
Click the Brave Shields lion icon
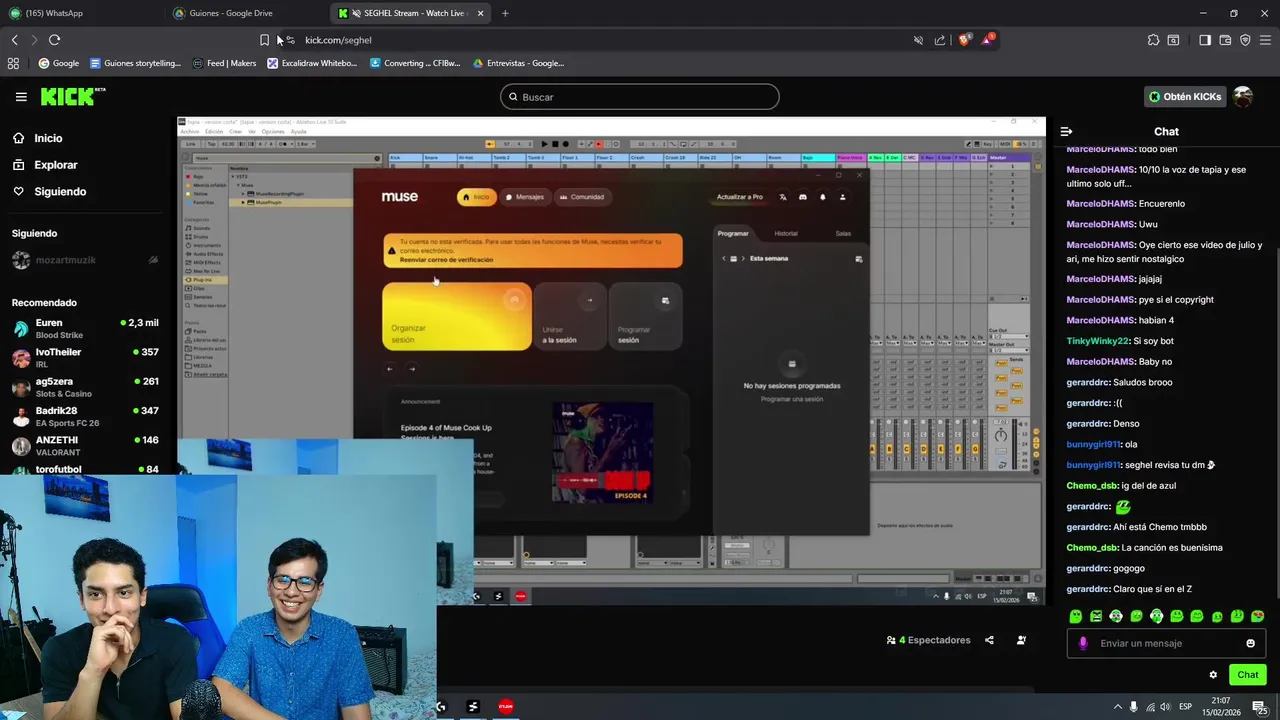(x=964, y=40)
